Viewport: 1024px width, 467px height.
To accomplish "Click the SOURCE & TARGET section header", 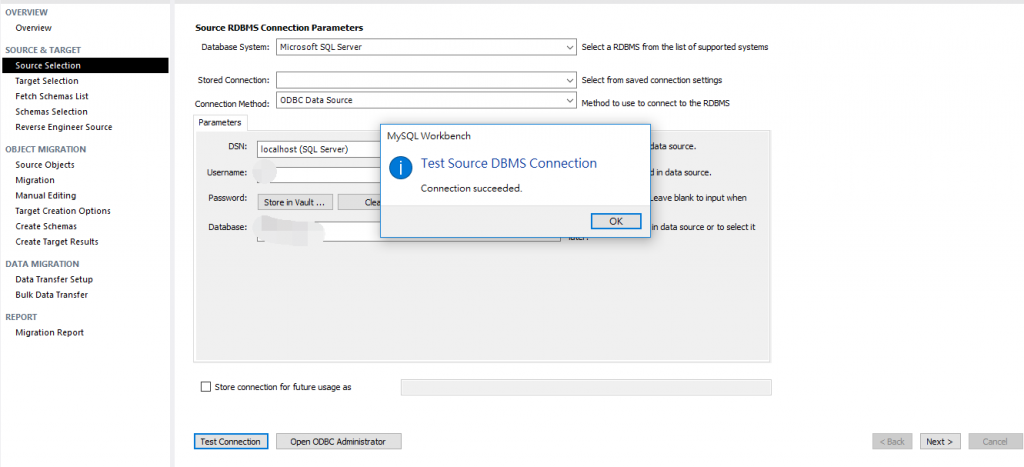I will point(43,50).
